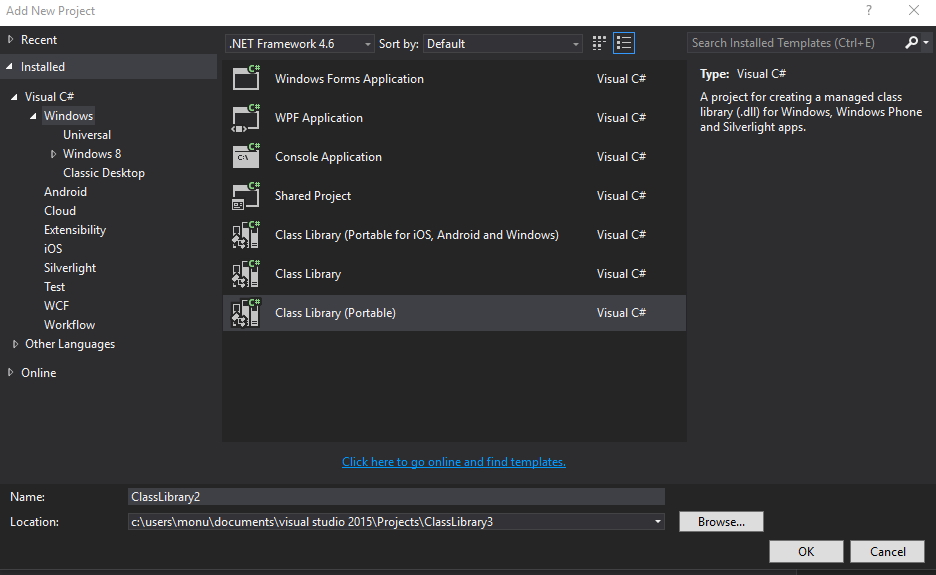Switch to medium icons list view
Image resolution: width=936 pixels, height=575 pixels.
[x=624, y=43]
